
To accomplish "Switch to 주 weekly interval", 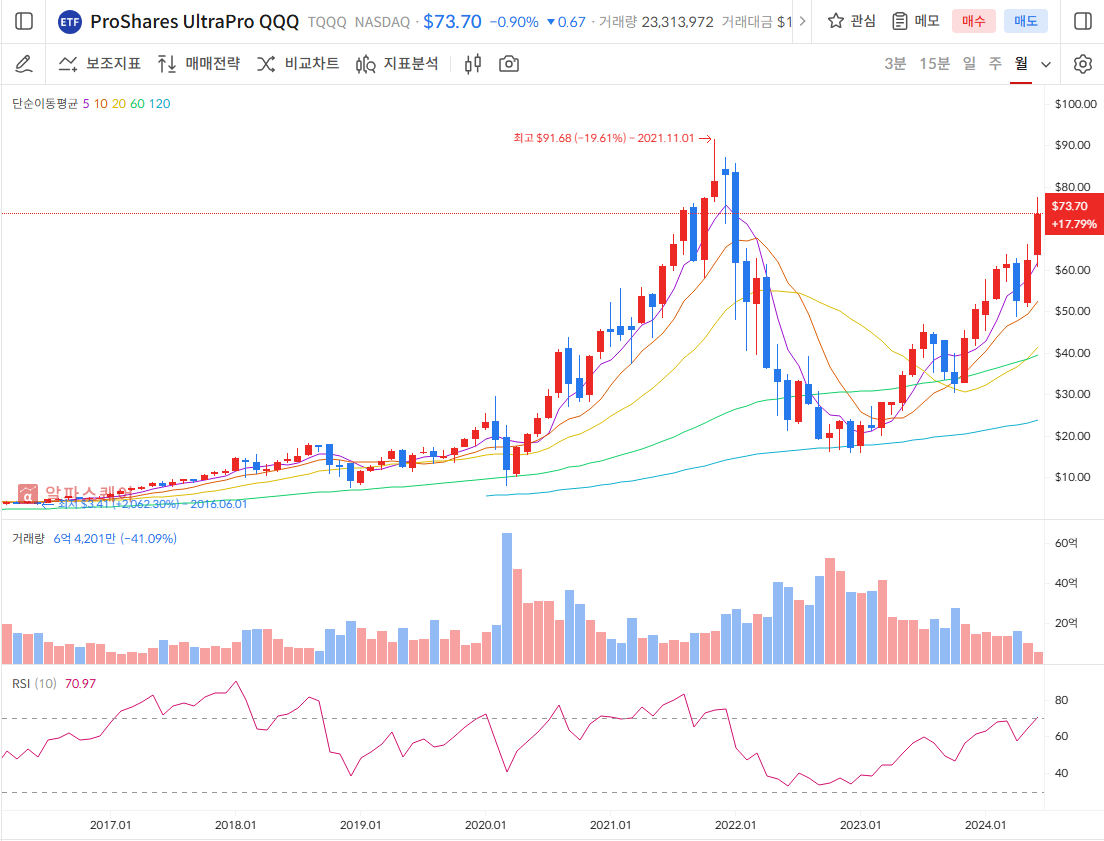I will (x=995, y=64).
